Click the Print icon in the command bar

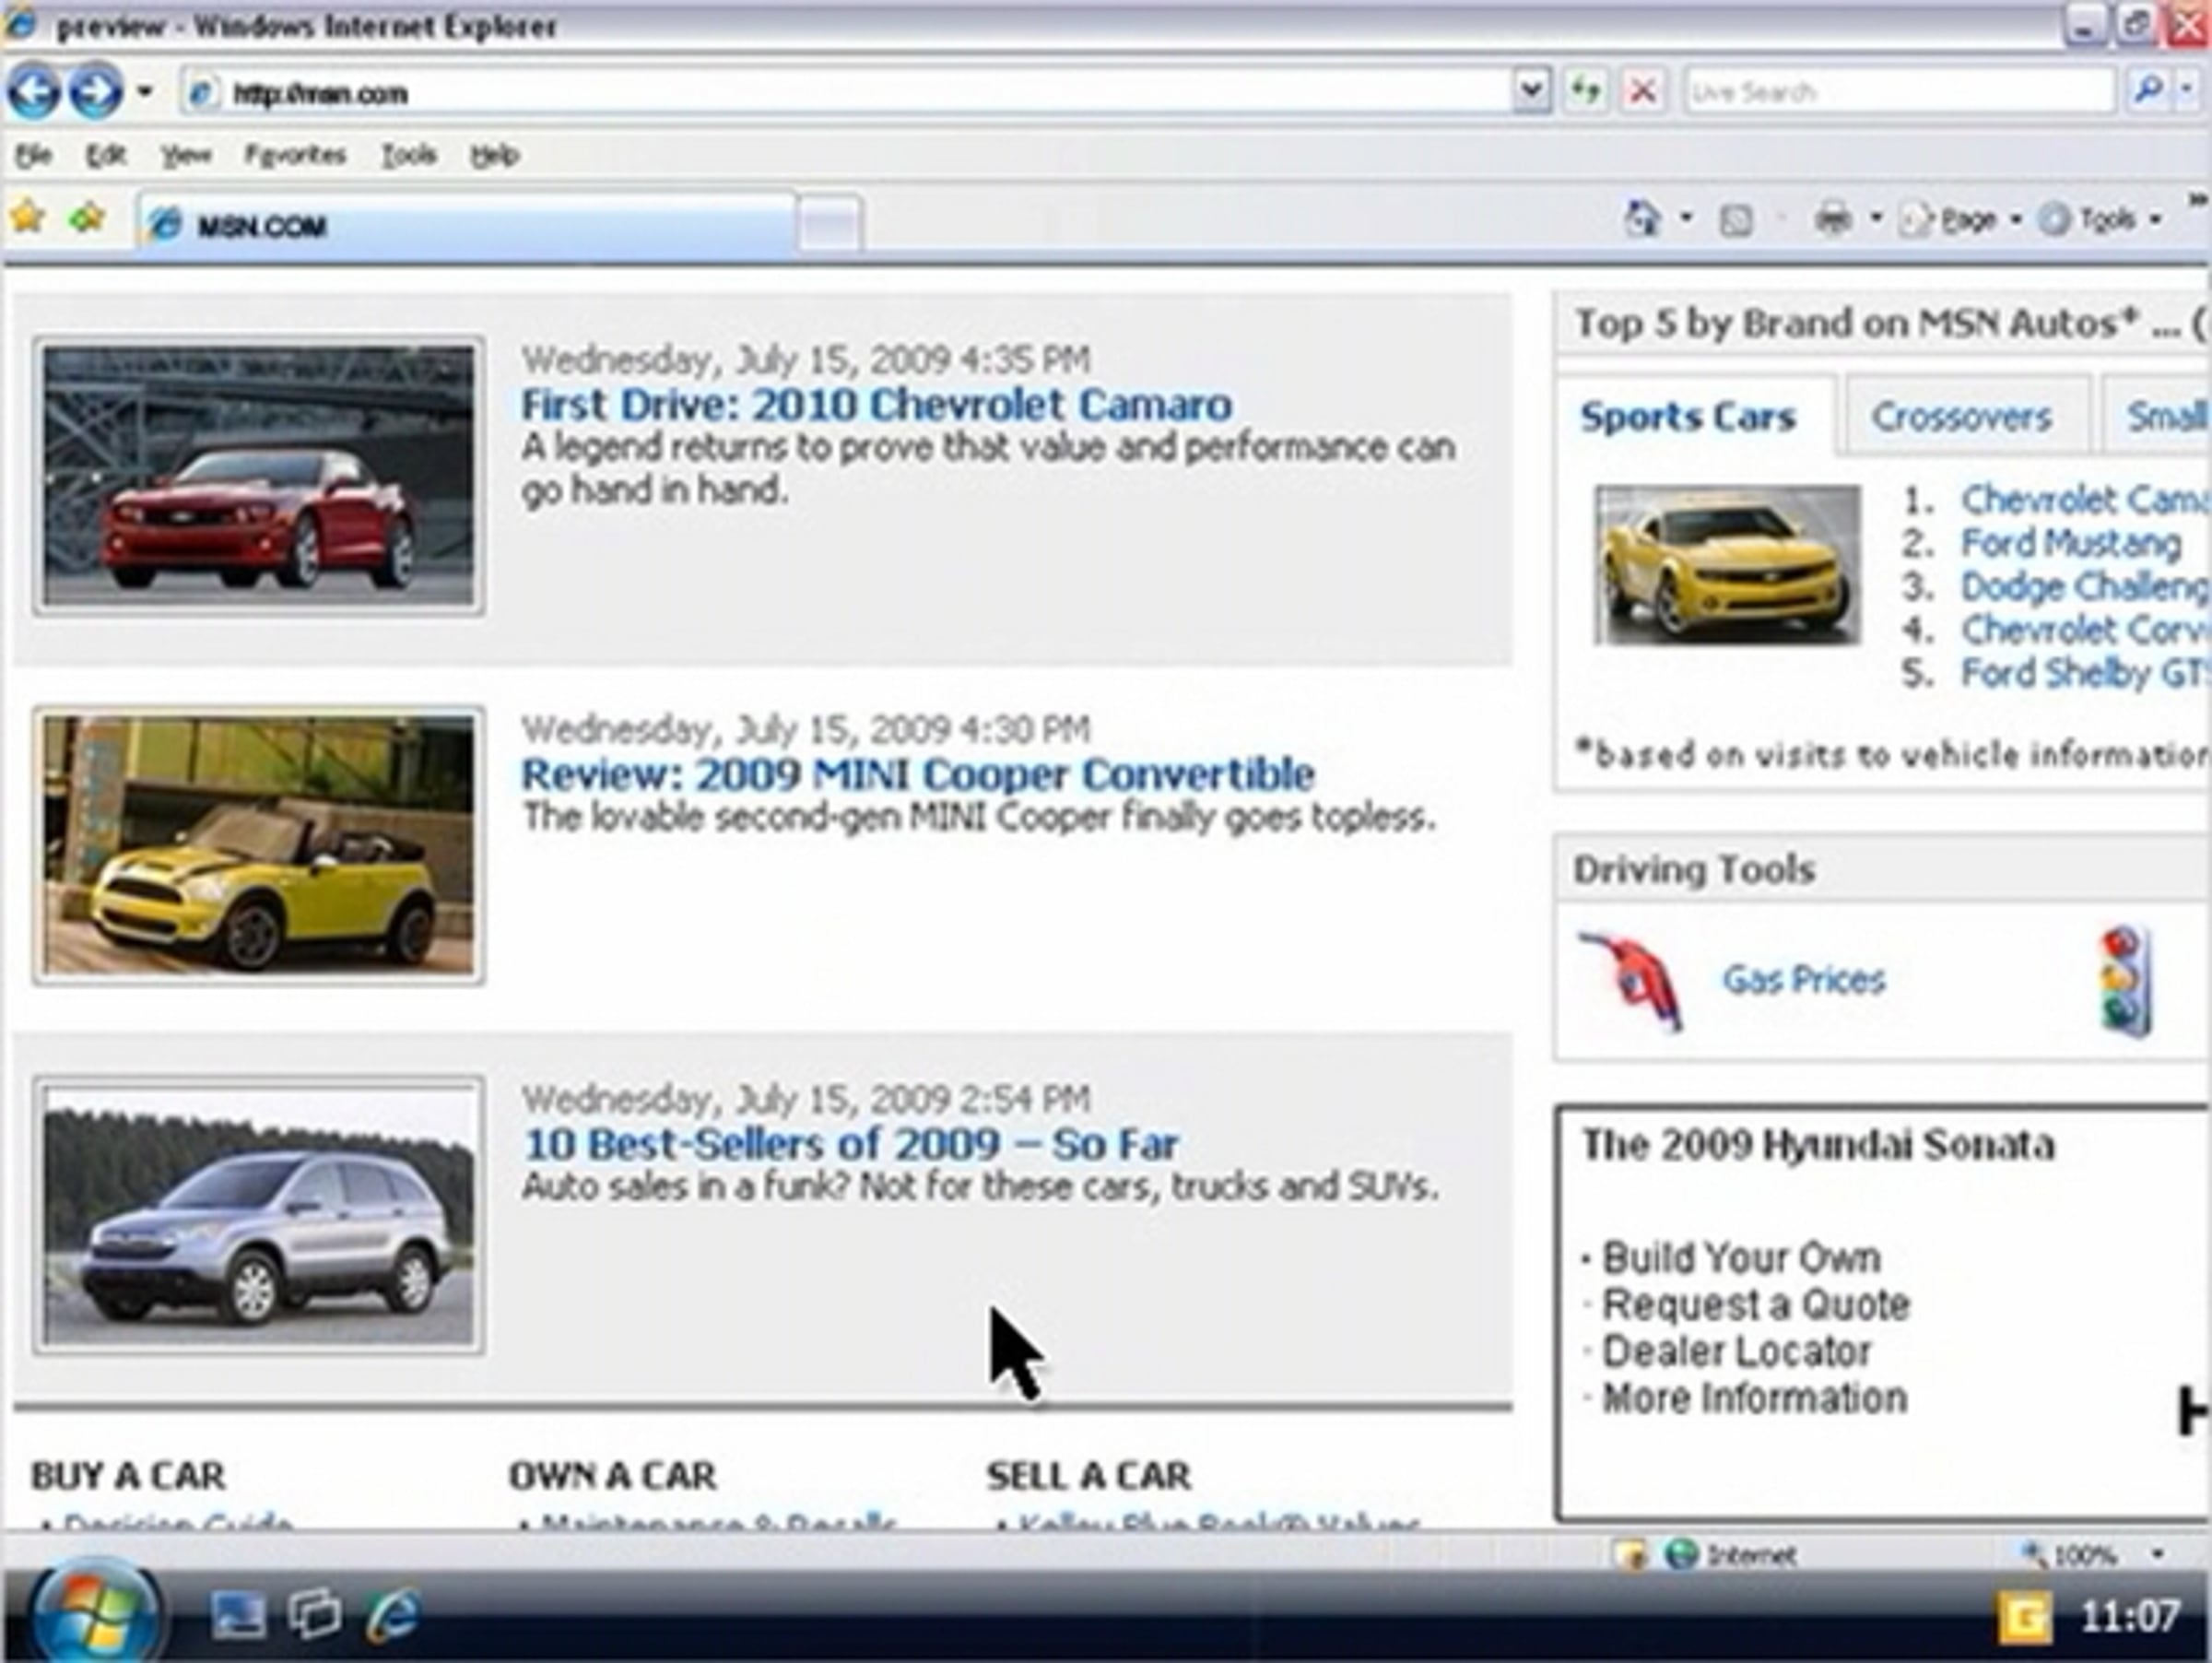tap(1832, 218)
